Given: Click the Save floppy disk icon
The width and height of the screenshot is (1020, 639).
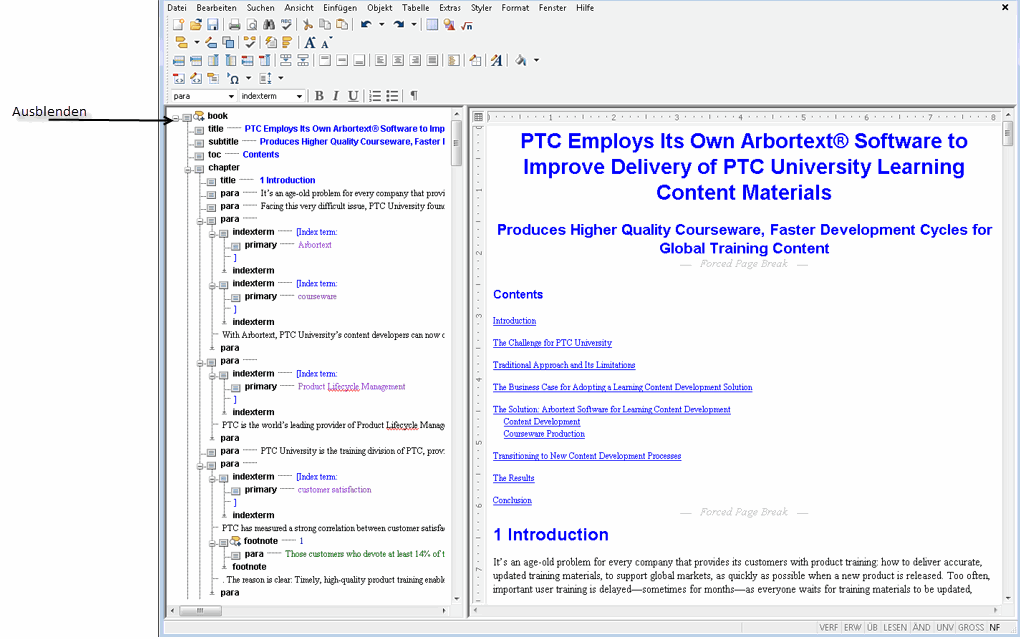Looking at the screenshot, I should tap(213, 25).
